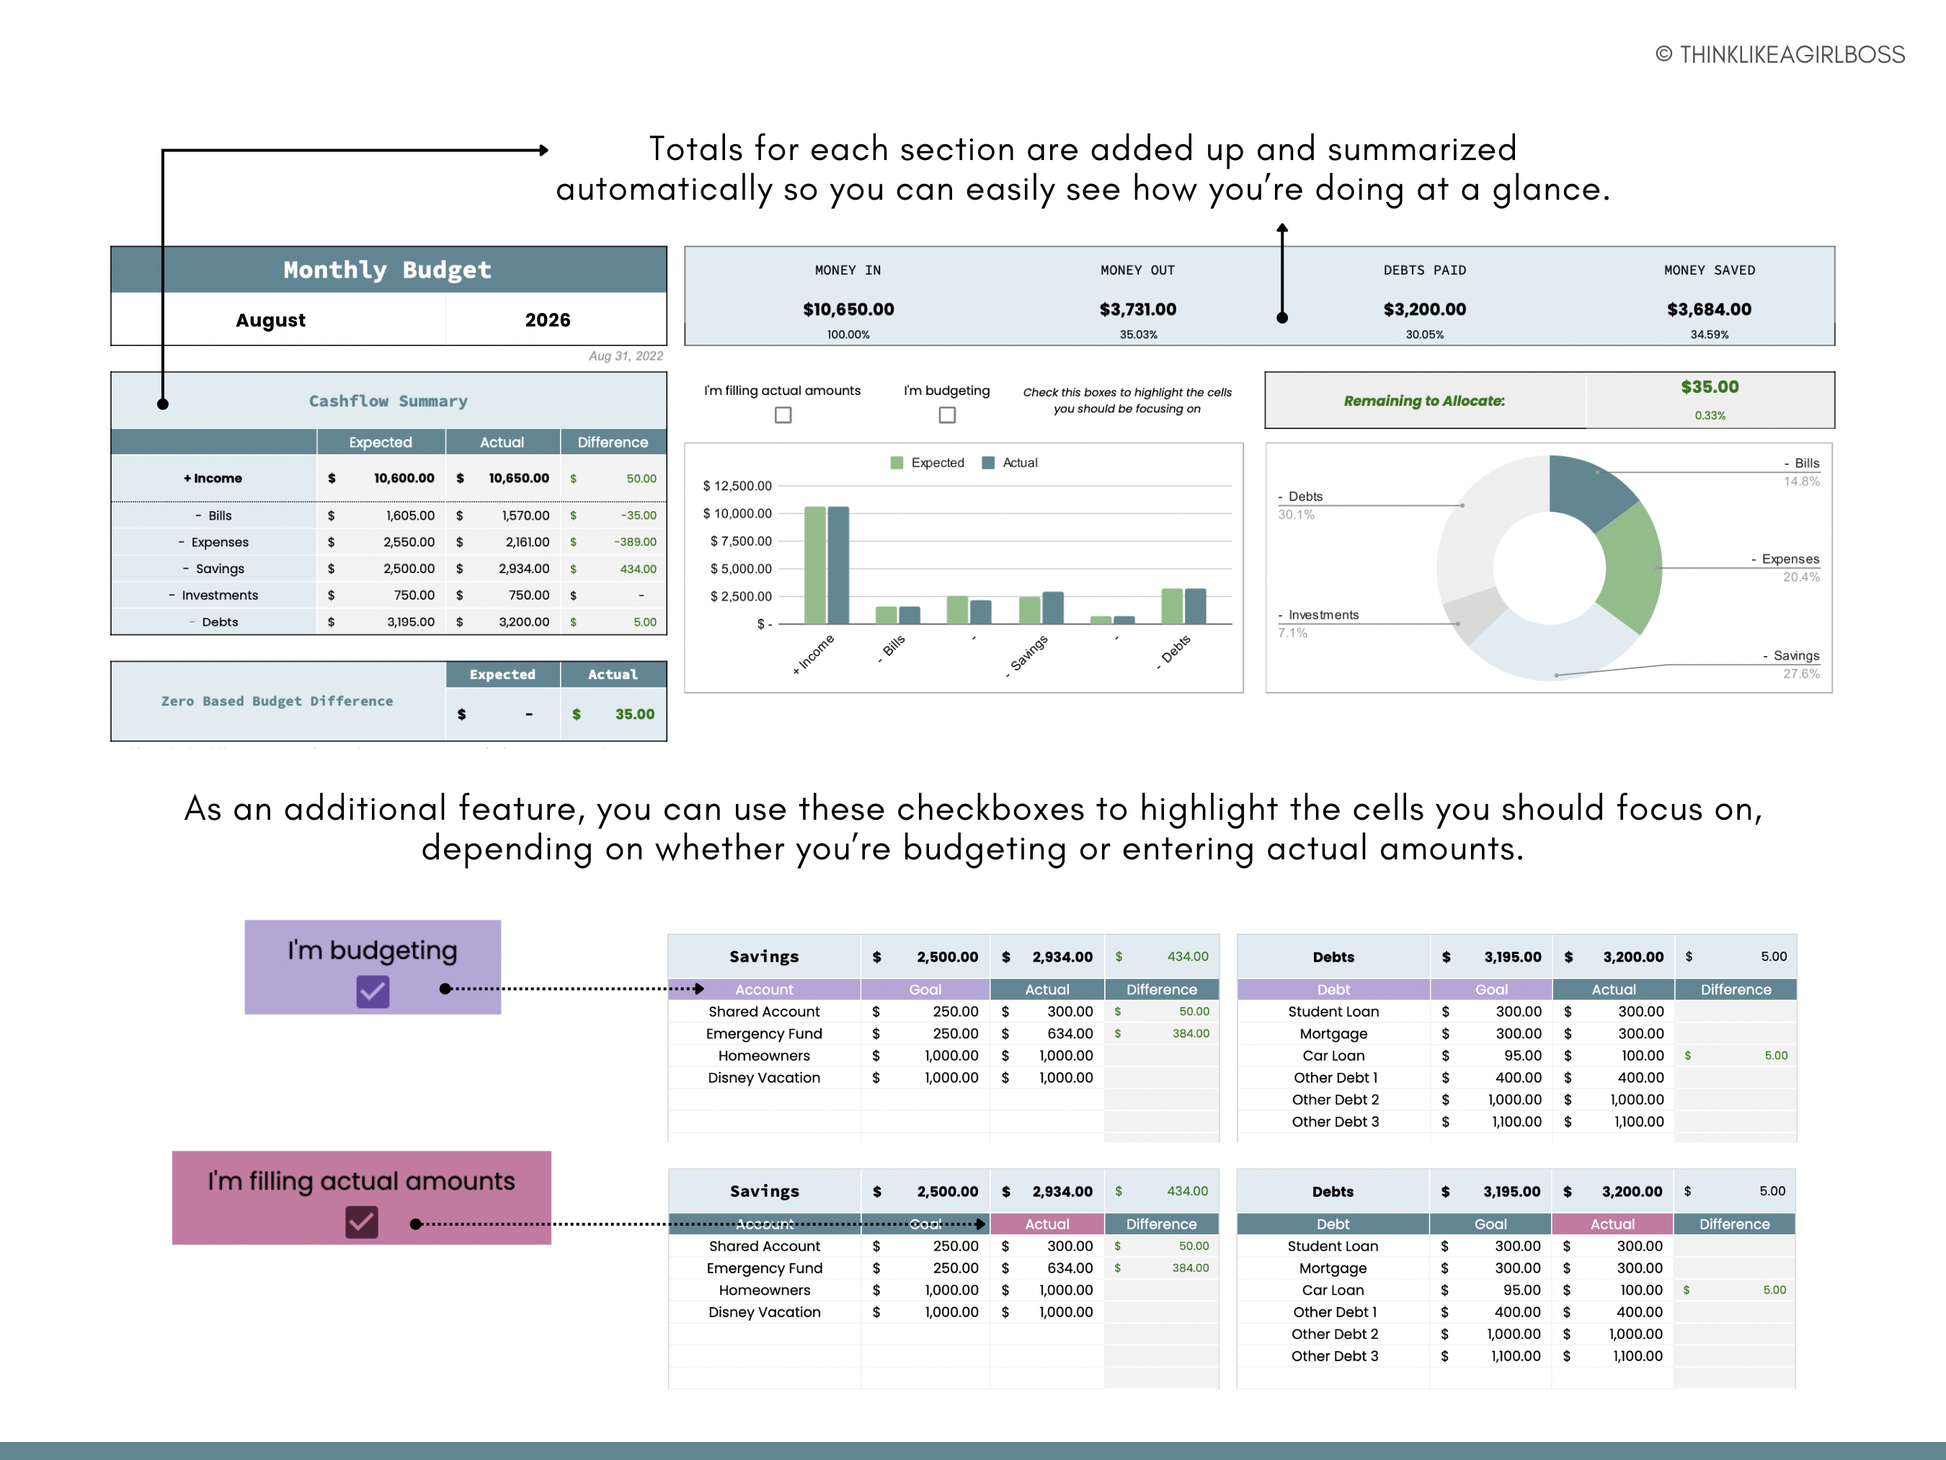The image size is (1946, 1460).
Task: Click the green Expenses donut slice
Action: point(1630,568)
